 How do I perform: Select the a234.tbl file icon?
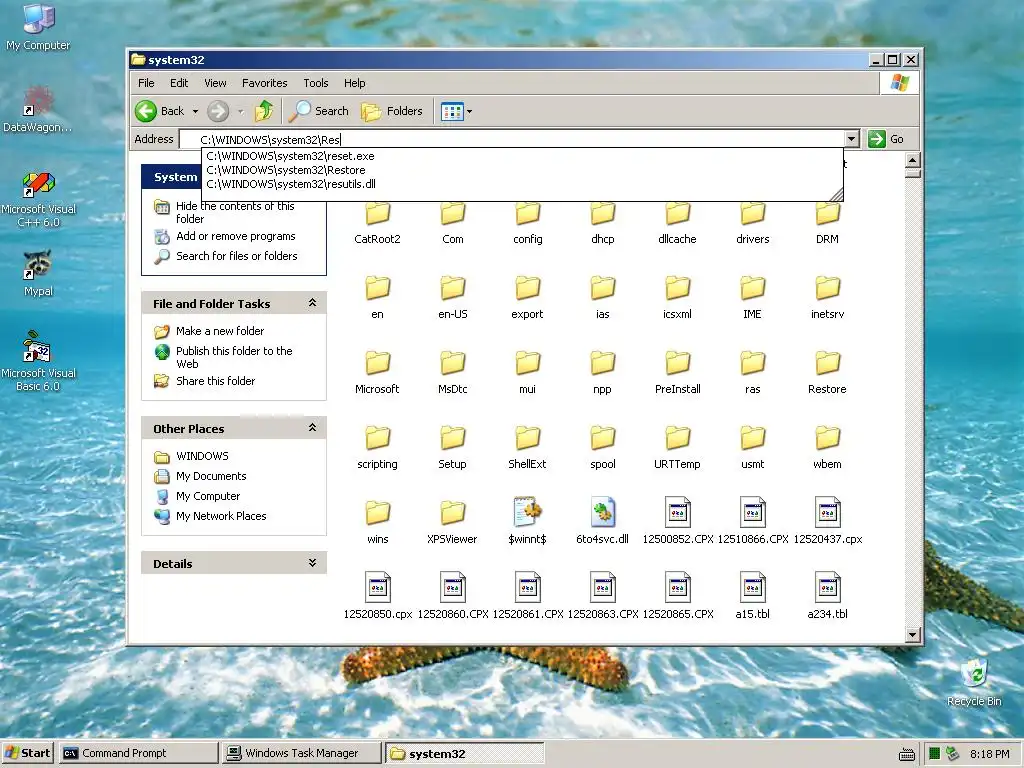[827, 587]
